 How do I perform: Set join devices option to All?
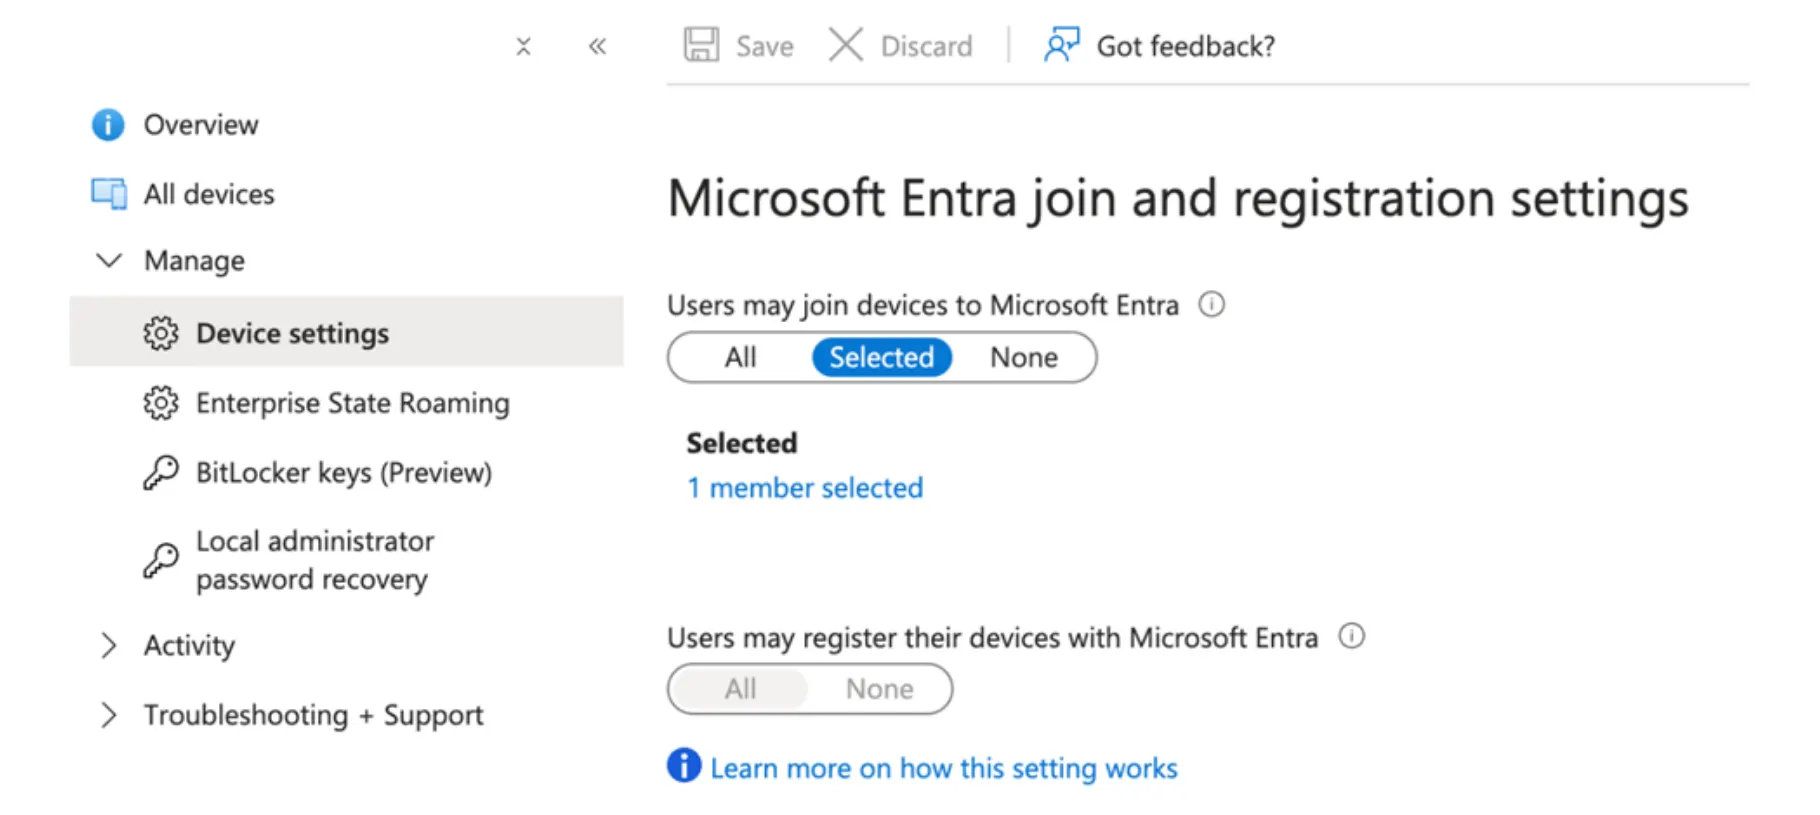tap(741, 357)
